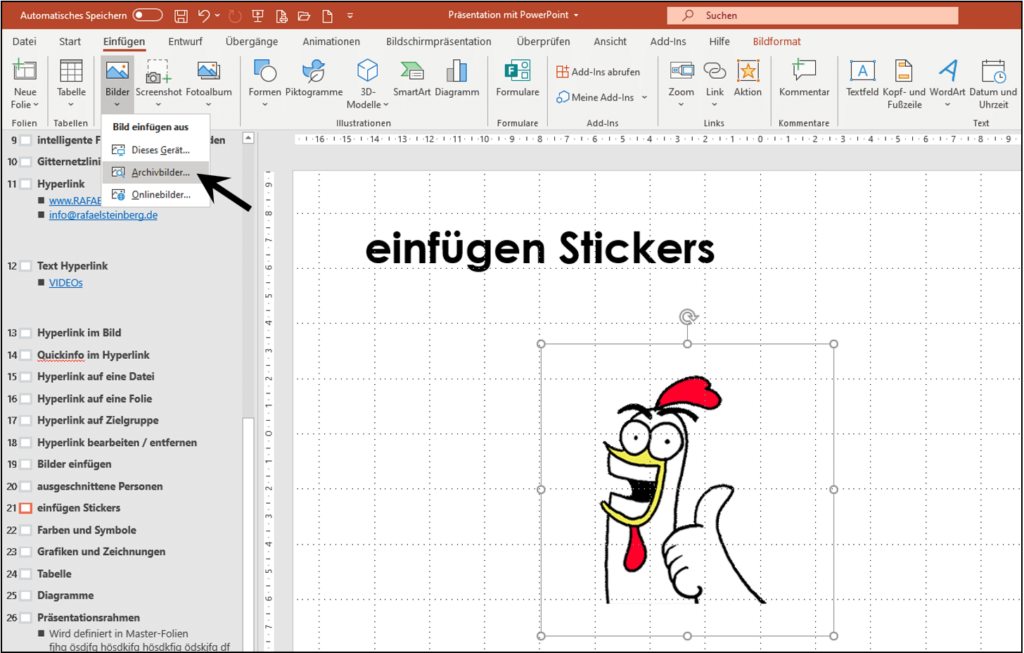
Task: Select outline entry Farben und Symbole
Action: point(86,530)
